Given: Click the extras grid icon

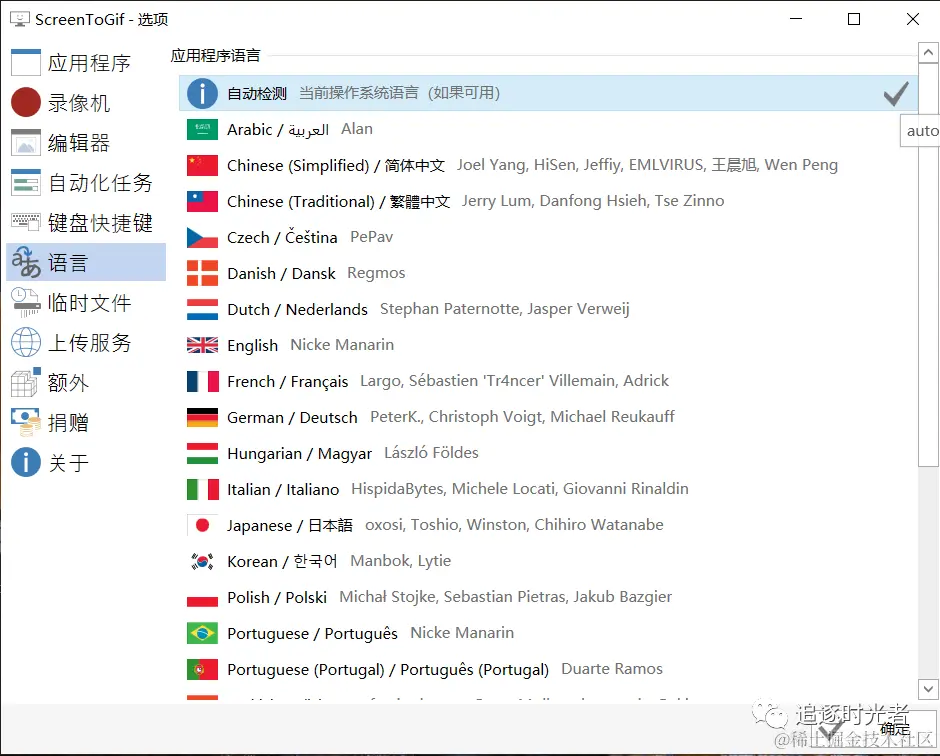Looking at the screenshot, I should pyautogui.click(x=26, y=382).
